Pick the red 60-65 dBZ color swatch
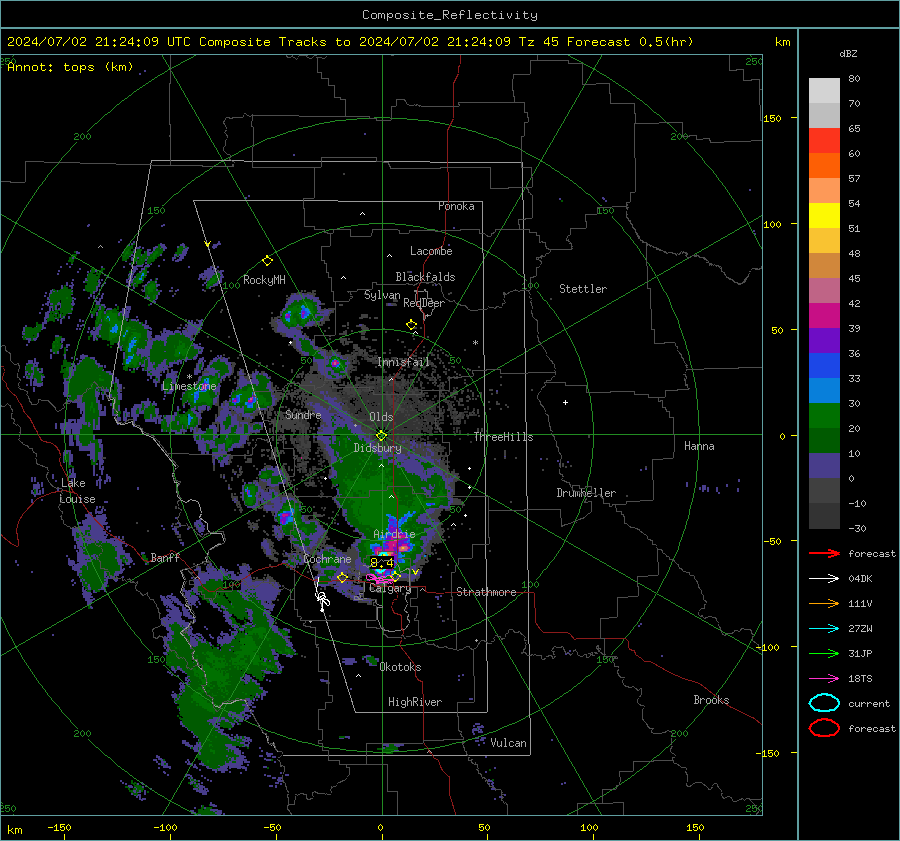Screen dimensions: 900x841 (x=824, y=141)
